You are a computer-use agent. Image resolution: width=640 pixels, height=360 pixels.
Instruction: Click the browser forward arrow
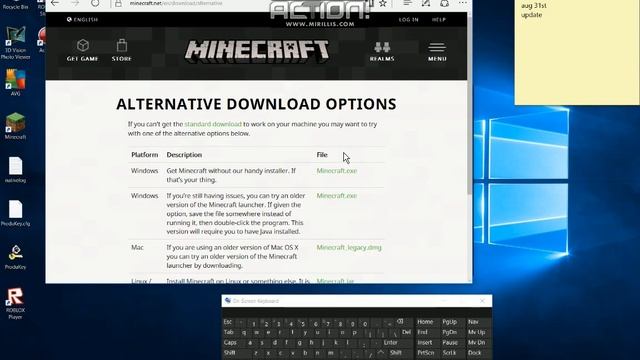75,3
